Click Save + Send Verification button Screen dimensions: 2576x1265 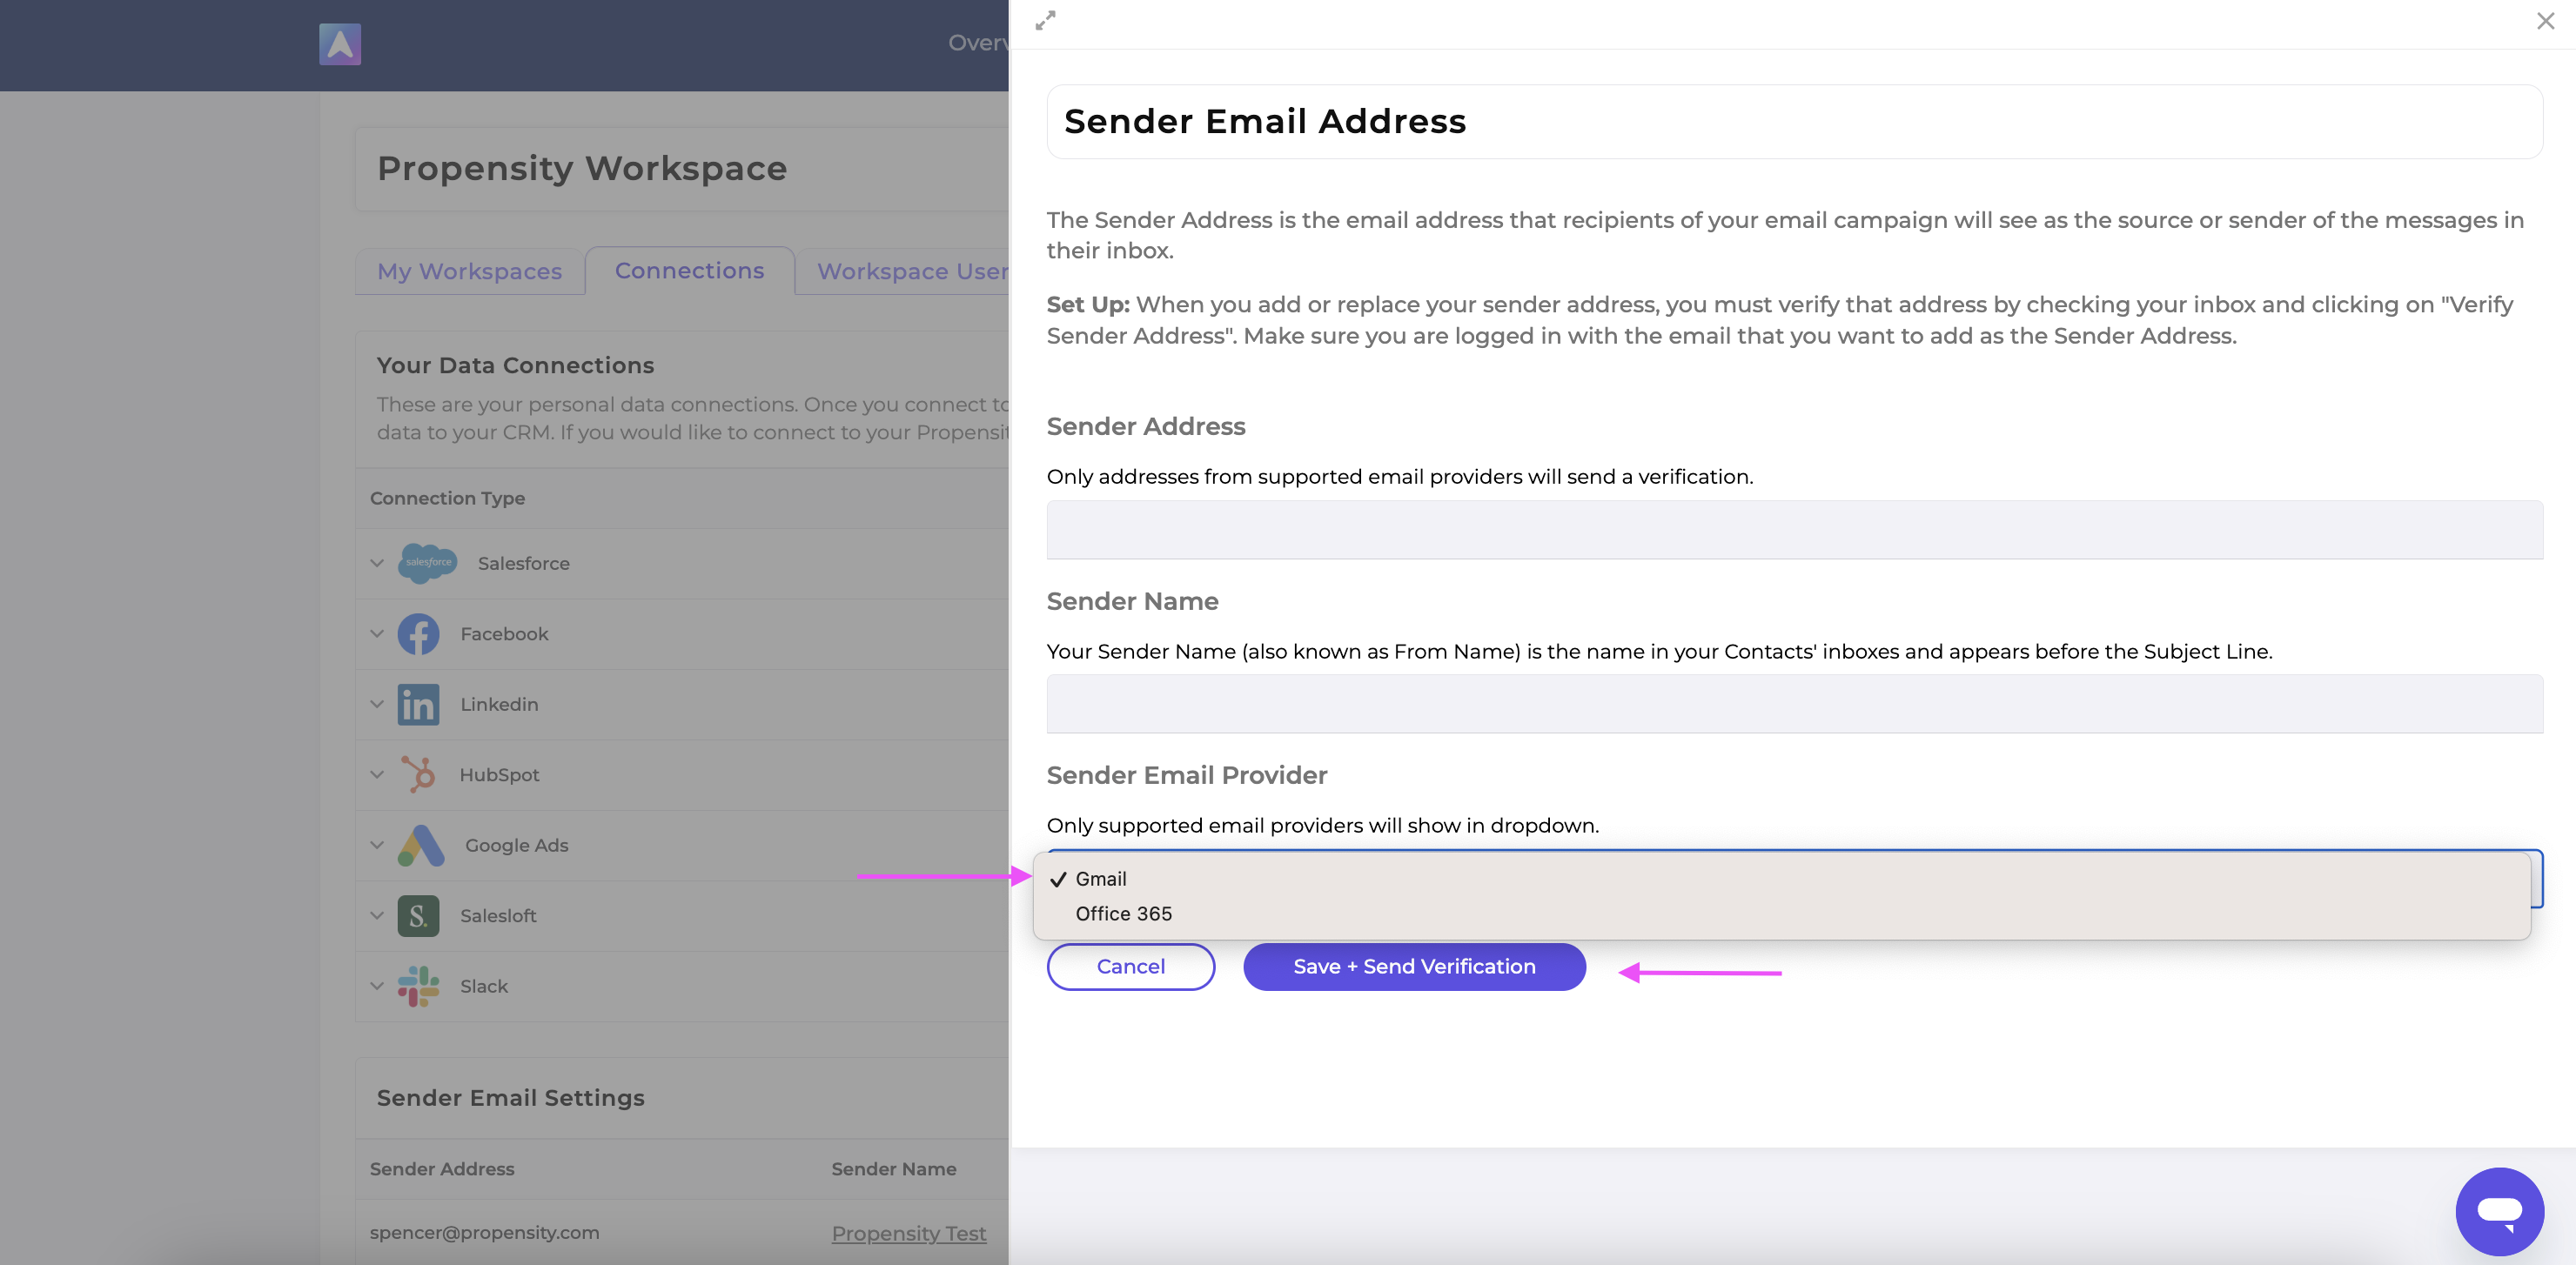click(1414, 967)
